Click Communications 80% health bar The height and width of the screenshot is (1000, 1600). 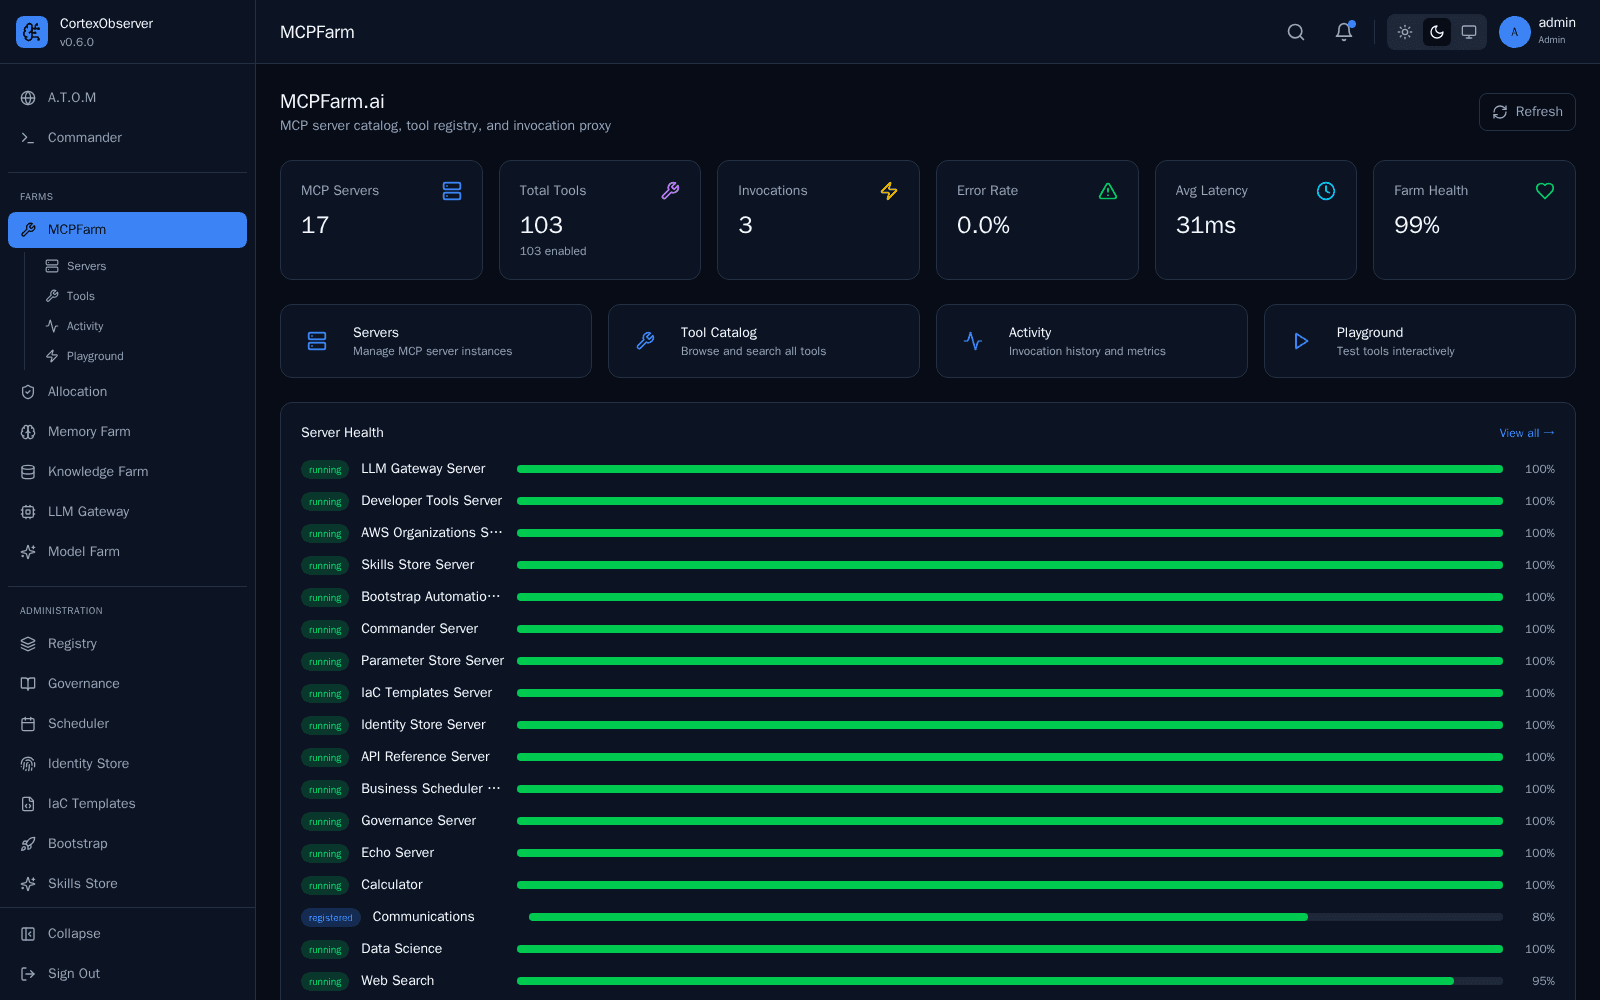(x=1016, y=917)
